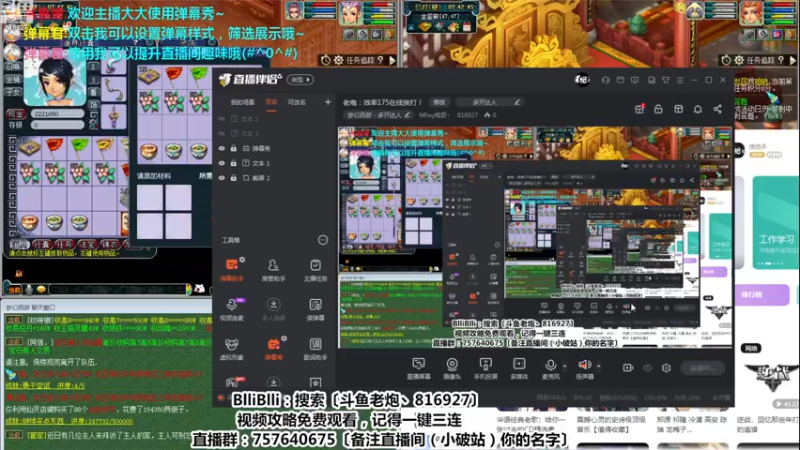Hide the 弹幕秀 layer

point(222,148)
